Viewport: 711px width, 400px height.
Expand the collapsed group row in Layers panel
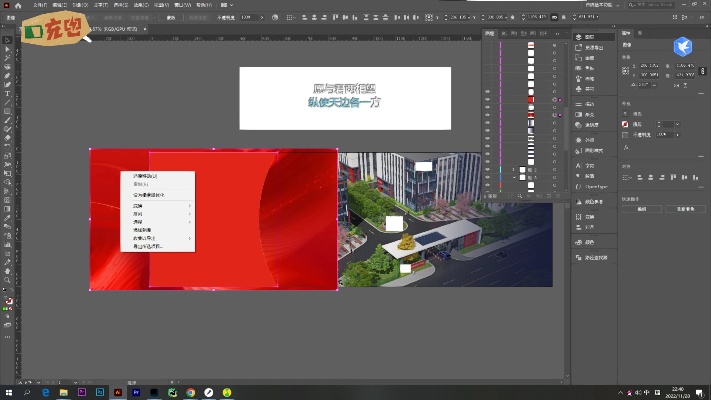pos(514,170)
